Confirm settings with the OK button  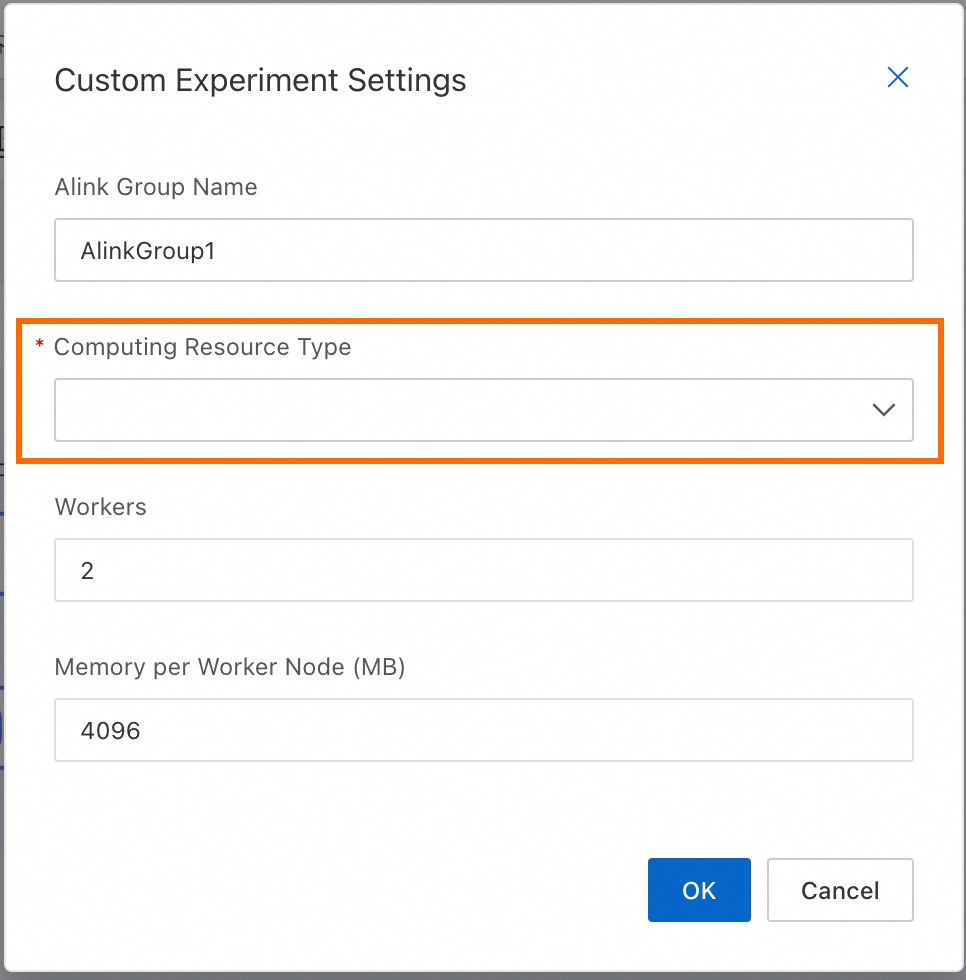click(x=698, y=890)
